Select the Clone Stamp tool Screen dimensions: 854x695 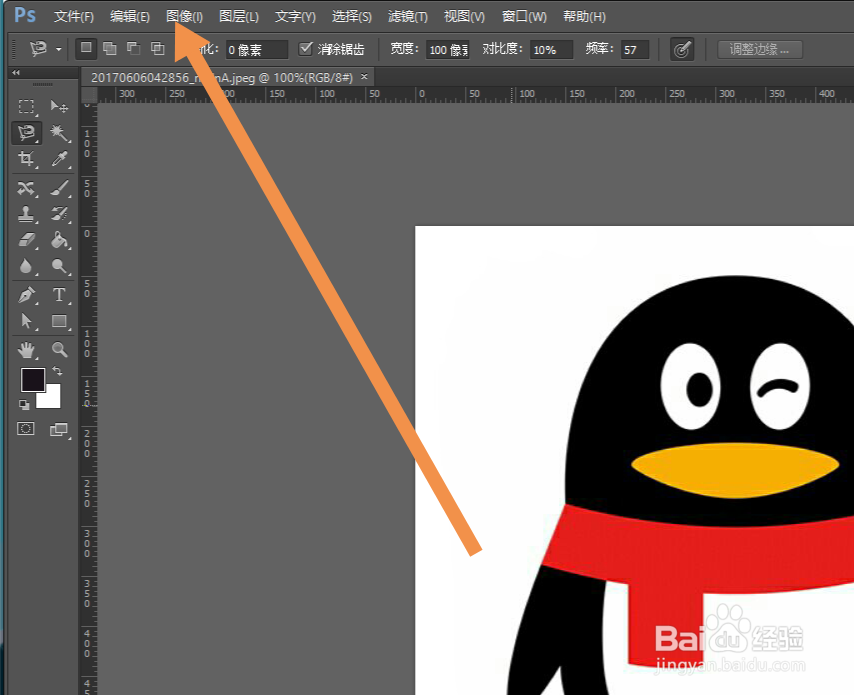point(26,214)
